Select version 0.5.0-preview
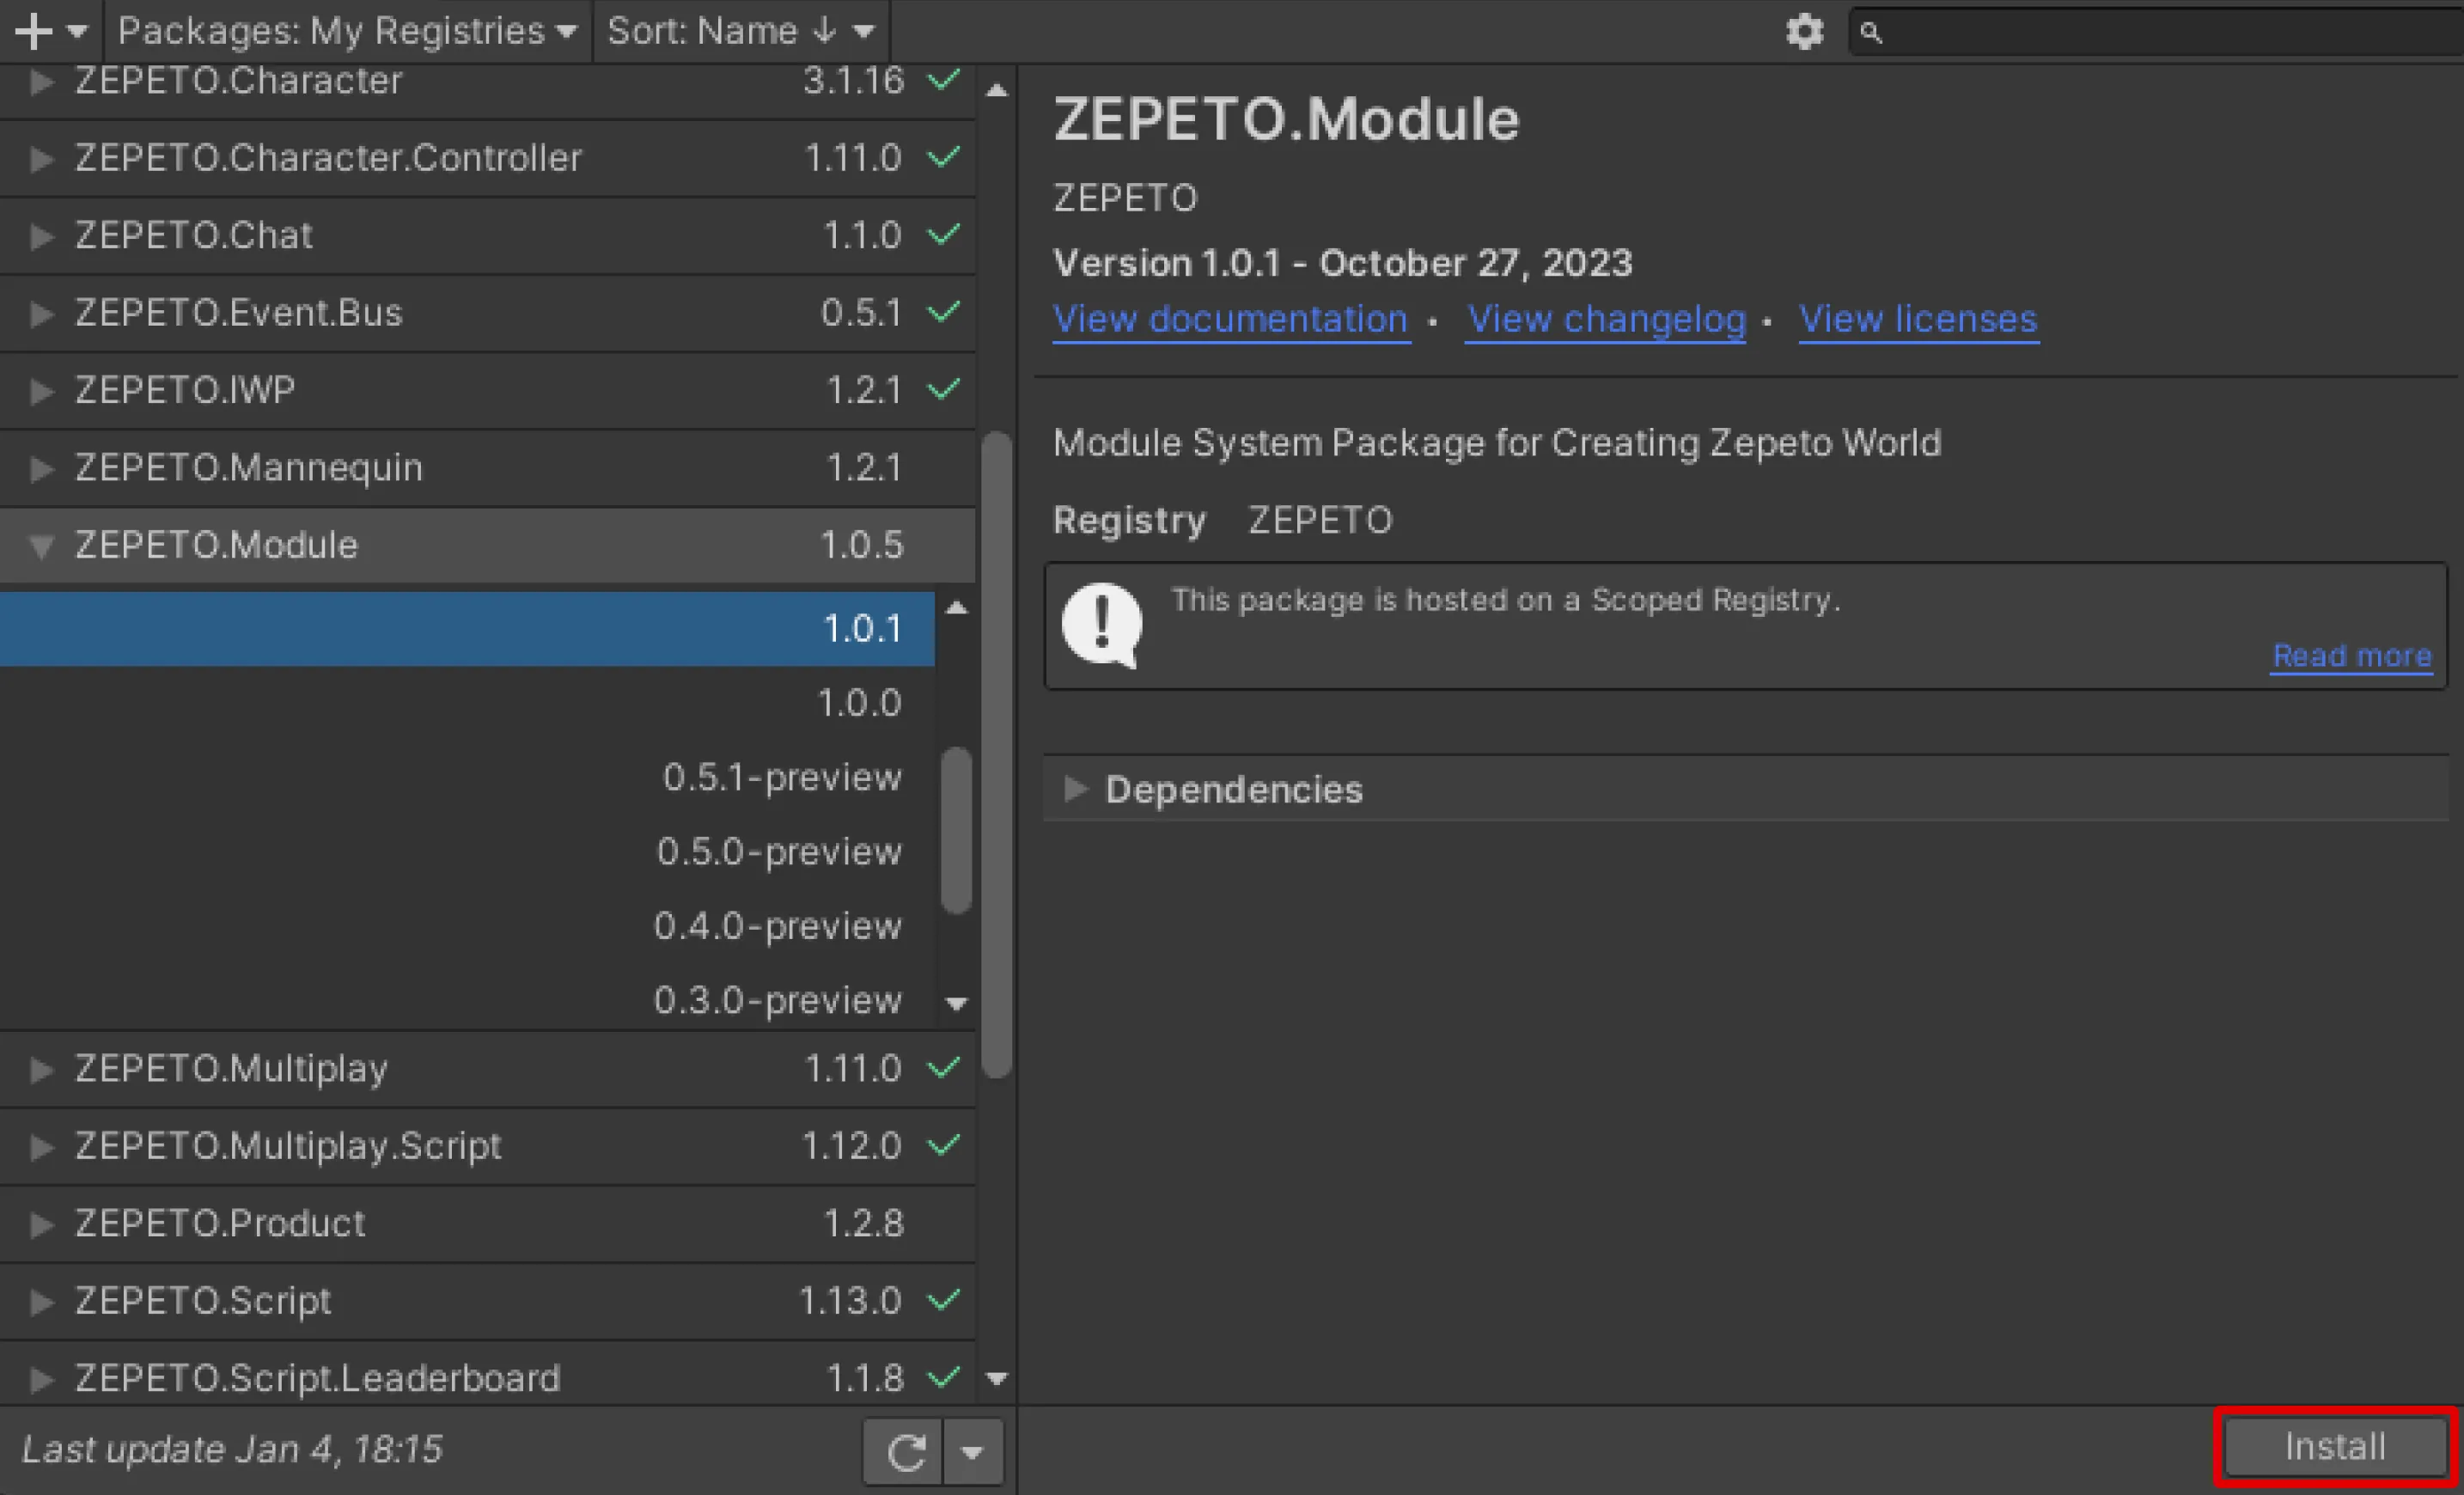The height and width of the screenshot is (1495, 2464). [467, 852]
